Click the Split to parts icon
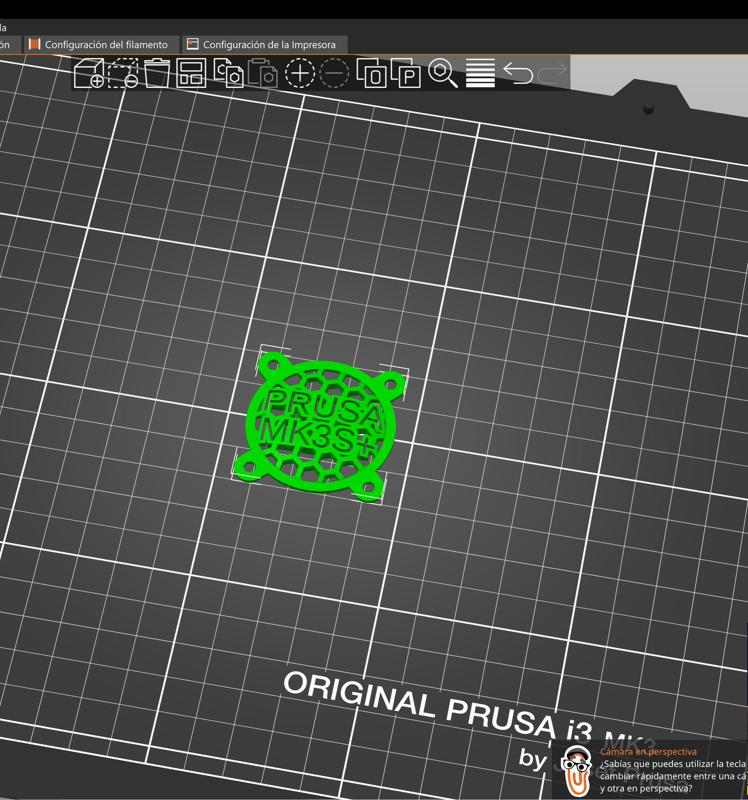Screen dimensions: 748x800 (406, 73)
